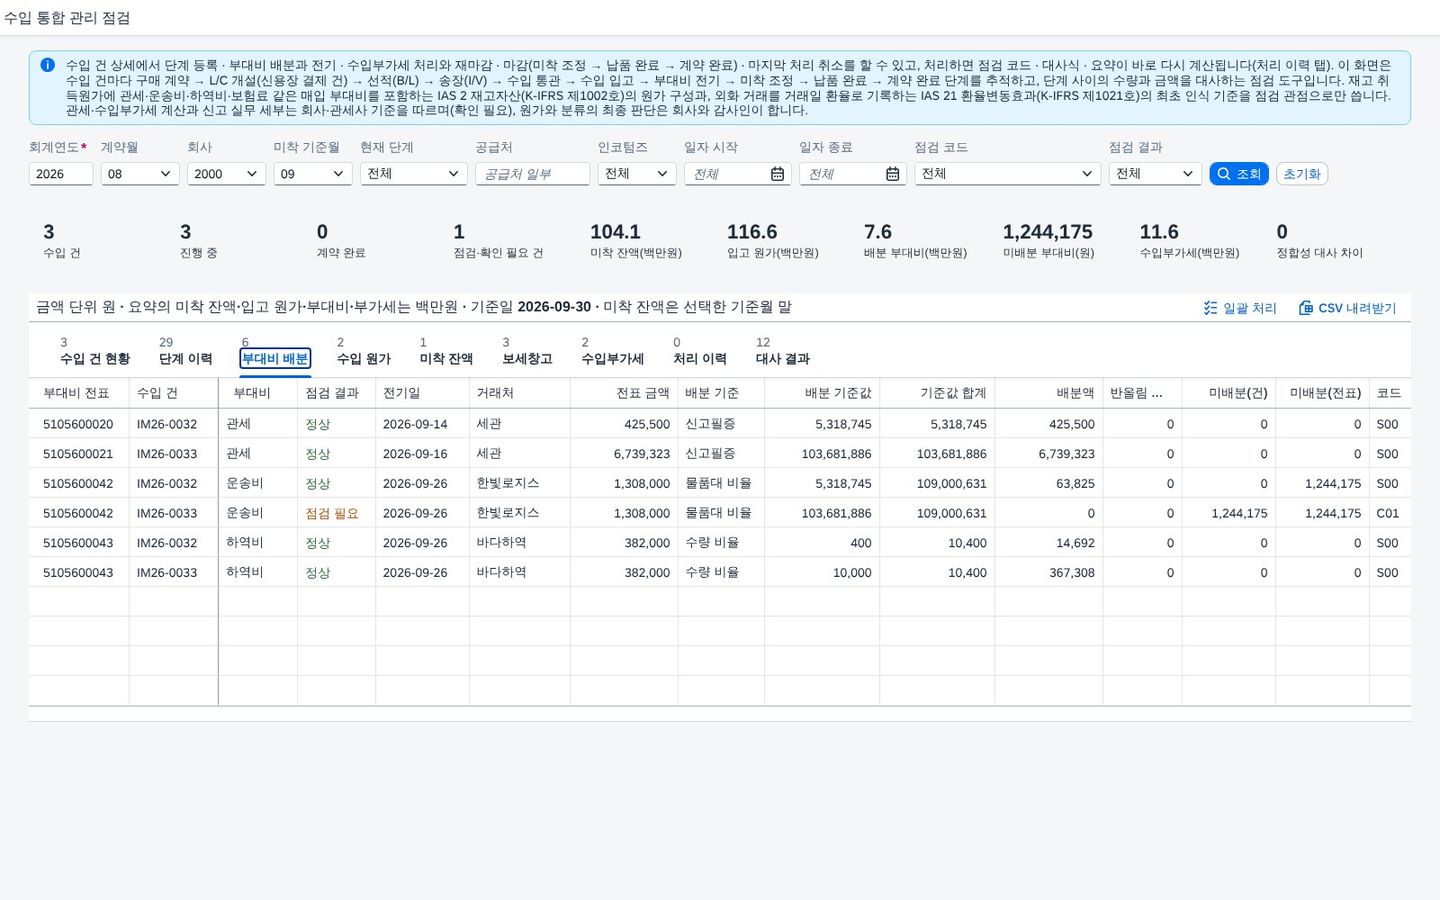Expand the 현재 단계 filter dropdown
The image size is (1440, 900).
click(414, 174)
